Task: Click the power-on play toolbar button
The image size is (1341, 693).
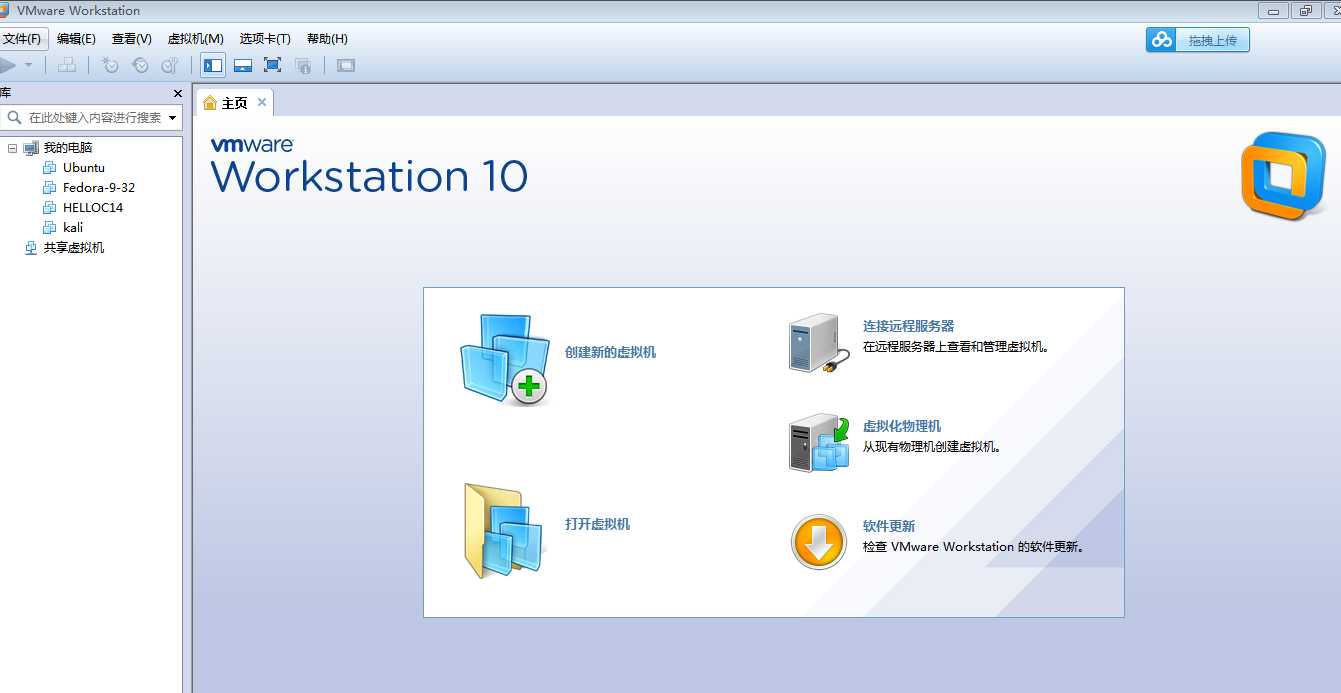Action: [x=7, y=65]
